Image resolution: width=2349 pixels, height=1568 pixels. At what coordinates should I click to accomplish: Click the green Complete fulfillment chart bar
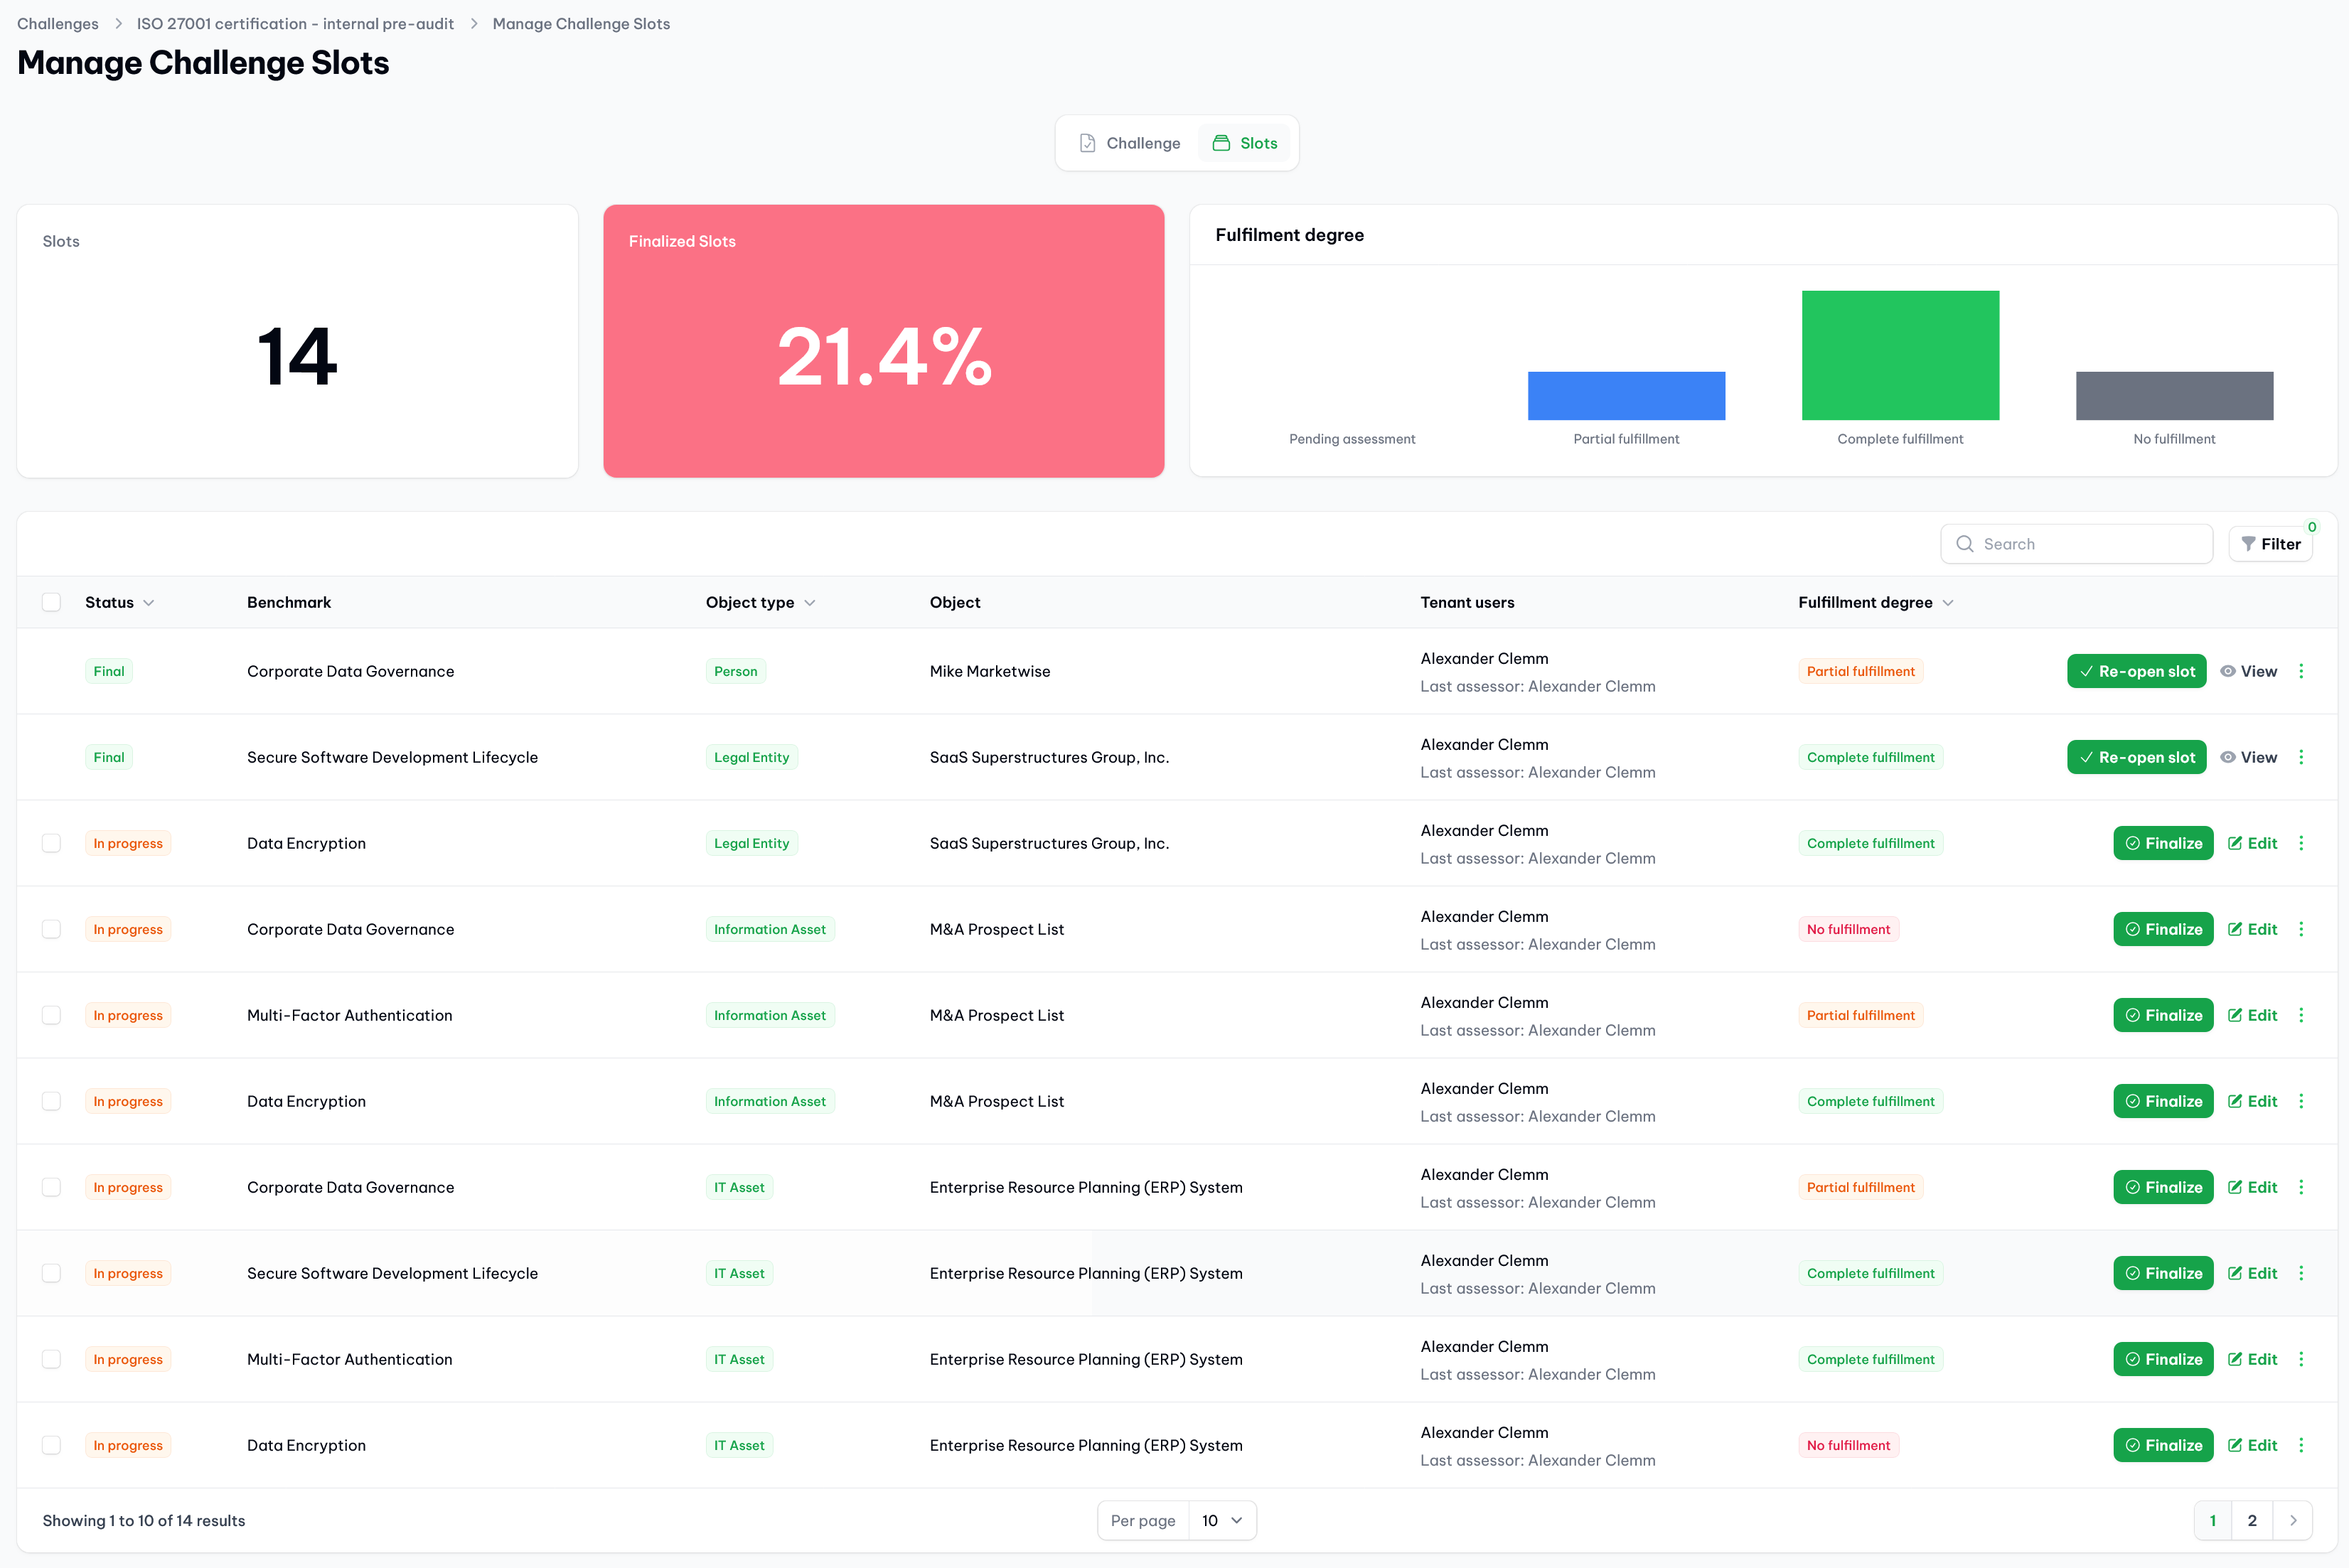click(1900, 355)
